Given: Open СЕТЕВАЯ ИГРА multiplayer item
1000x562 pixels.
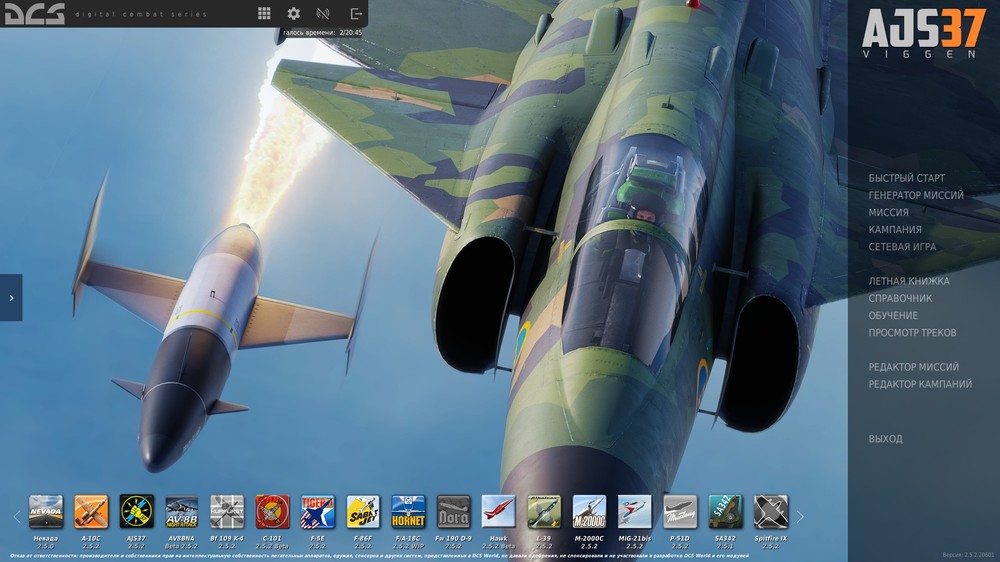Looking at the screenshot, I should [x=902, y=247].
